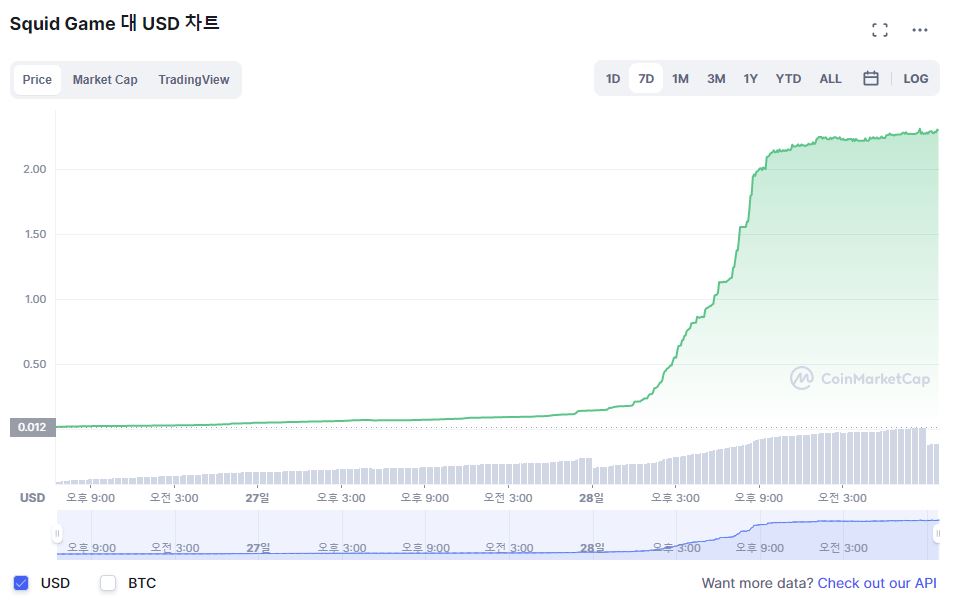Grab the left range slider handle
Screen dimensions: 961x609
58,534
